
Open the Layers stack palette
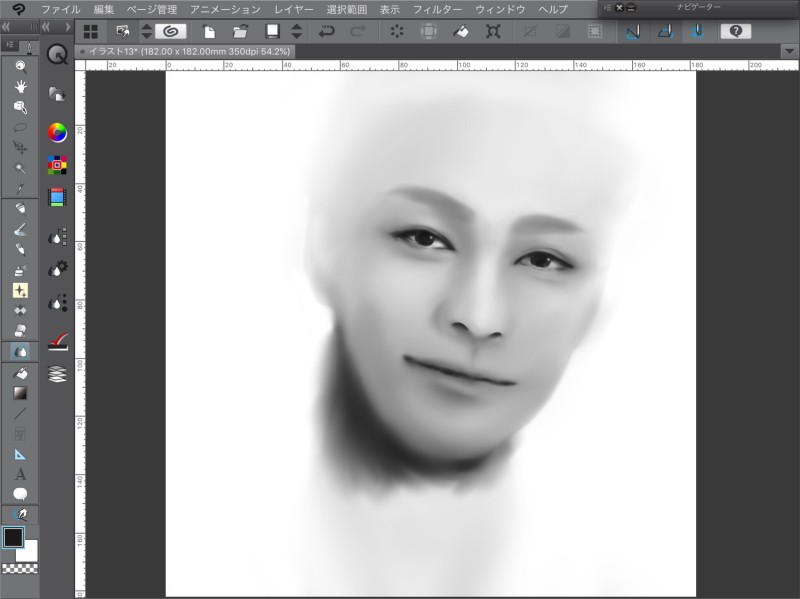click(57, 374)
